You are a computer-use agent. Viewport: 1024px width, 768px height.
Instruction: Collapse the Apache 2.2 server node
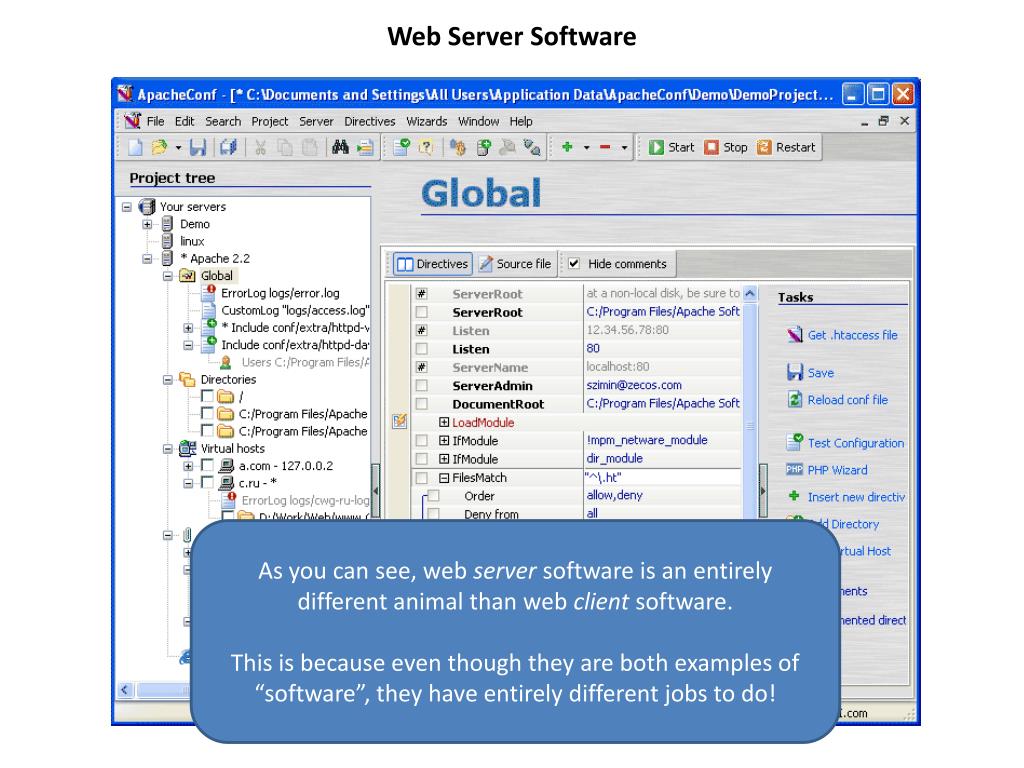tap(147, 259)
